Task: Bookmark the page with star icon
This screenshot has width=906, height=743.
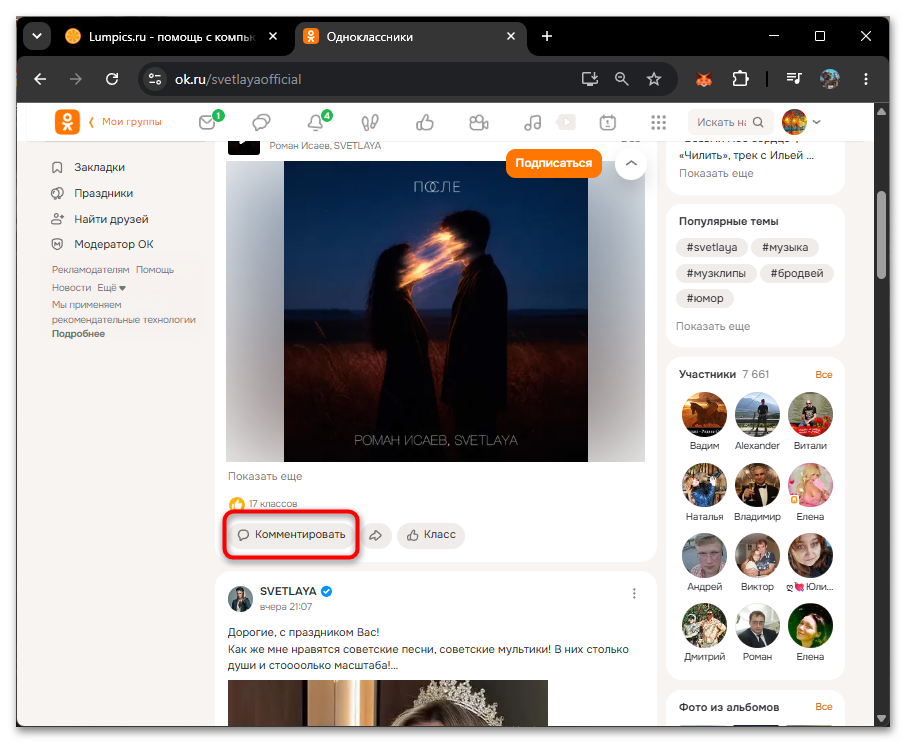Action: 653,79
